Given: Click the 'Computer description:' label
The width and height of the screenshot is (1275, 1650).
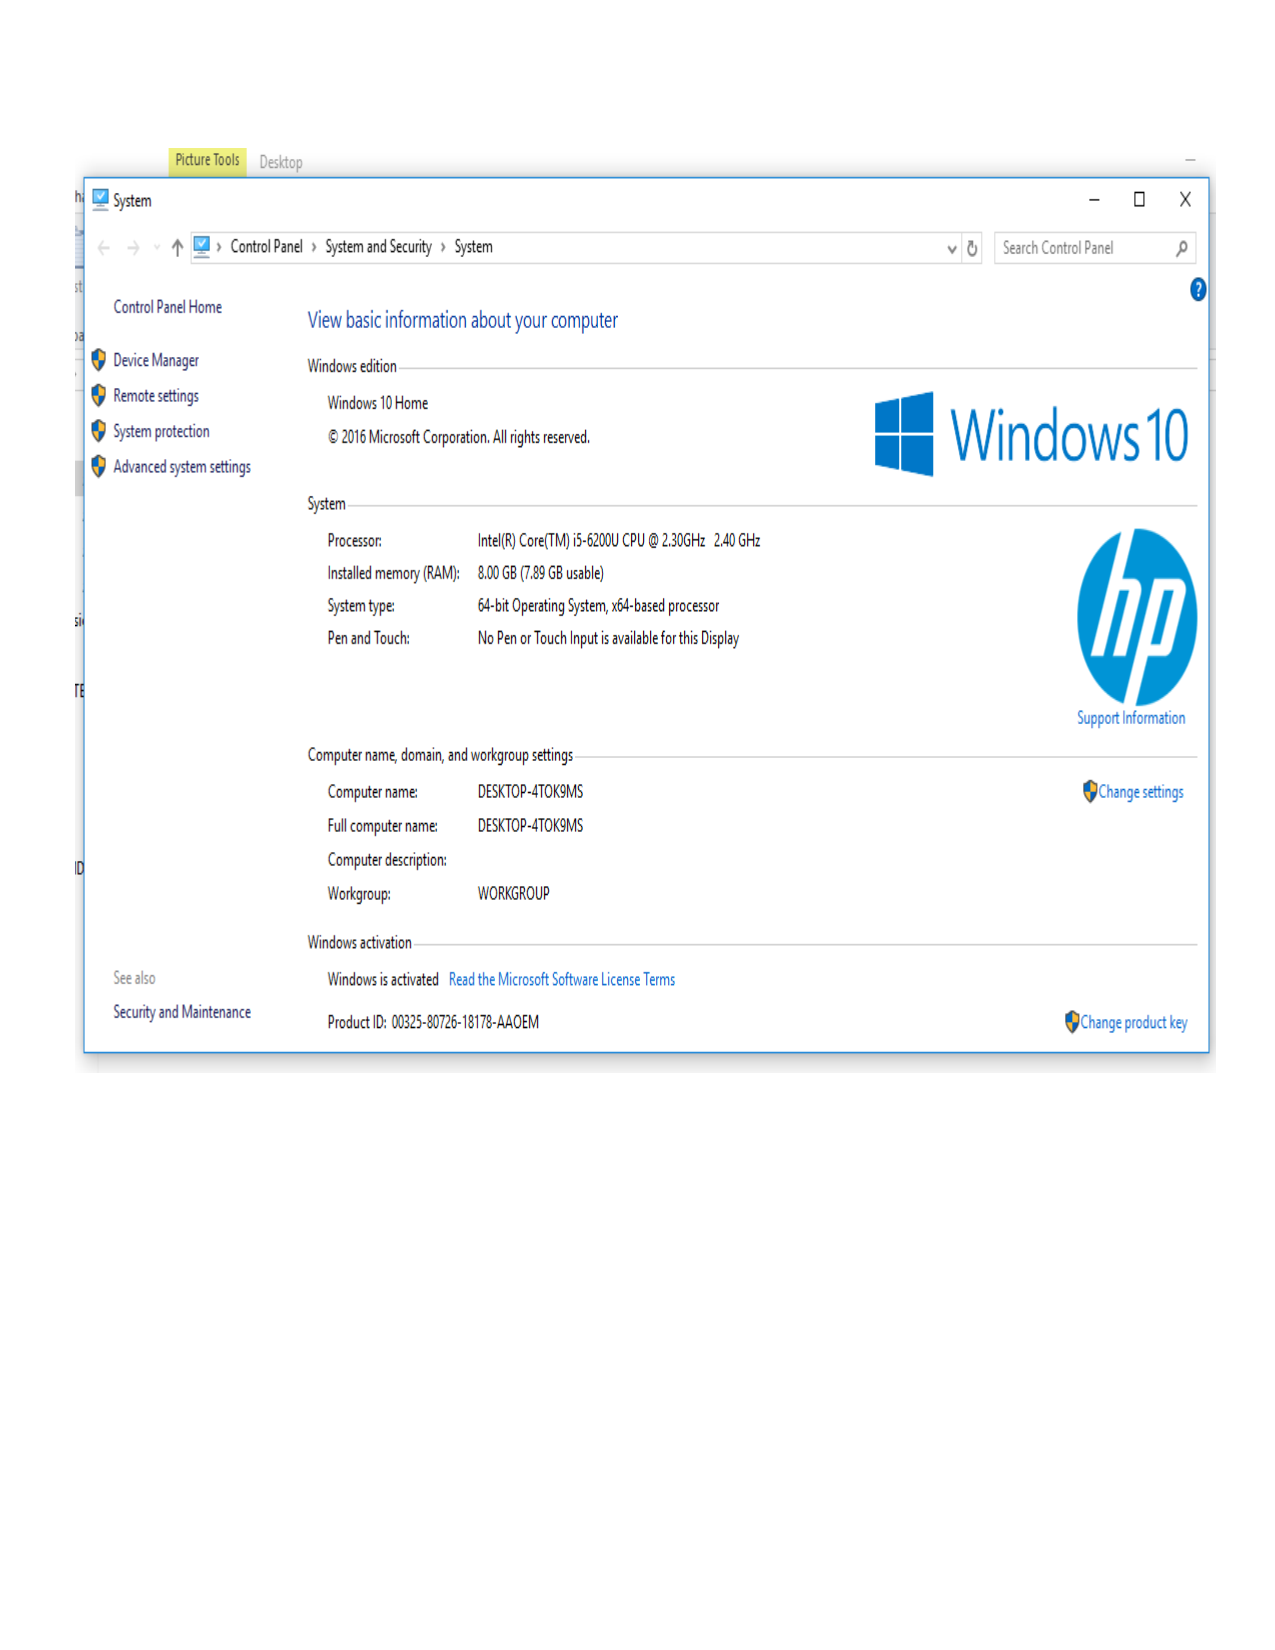Looking at the screenshot, I should [x=387, y=860].
